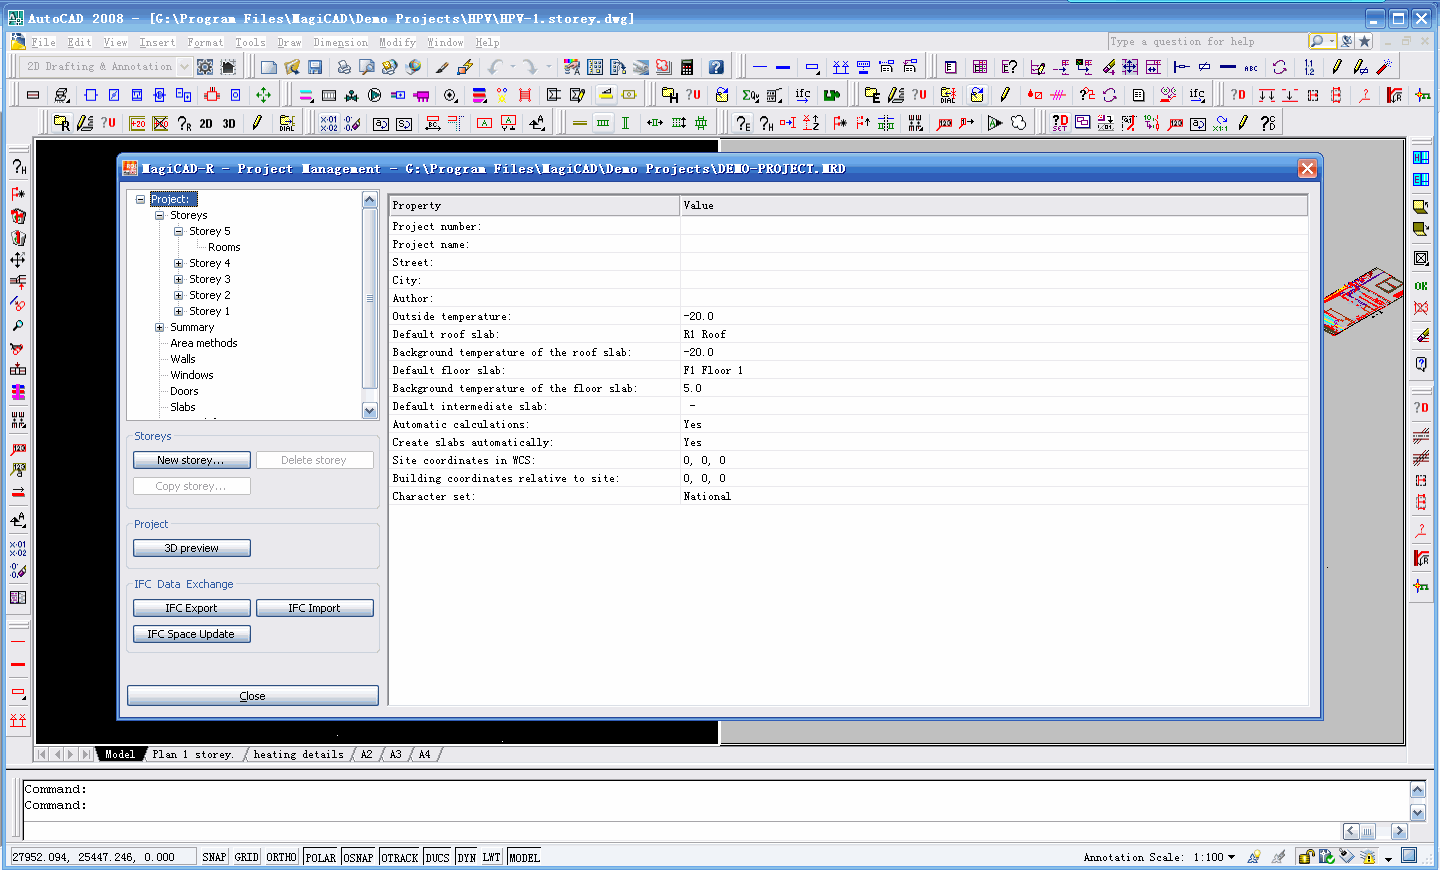Open the Modify menu
The height and width of the screenshot is (870, 1440).
click(x=397, y=42)
